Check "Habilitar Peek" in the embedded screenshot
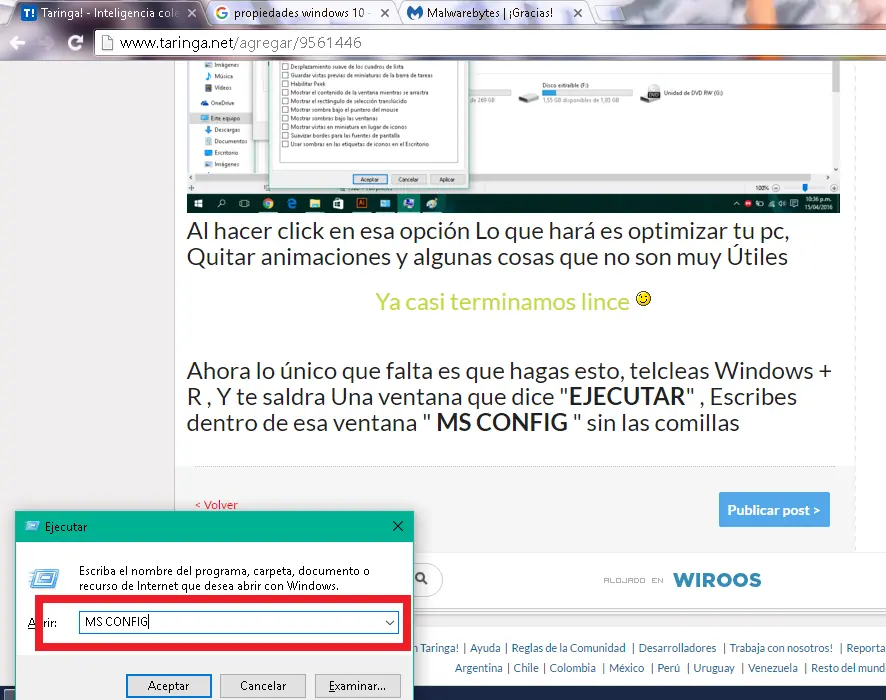Screen dimensions: 886x700 pos(285,84)
